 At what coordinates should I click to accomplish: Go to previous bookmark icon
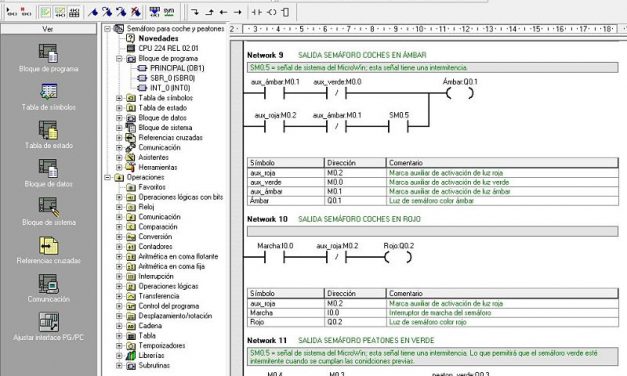[x=121, y=12]
